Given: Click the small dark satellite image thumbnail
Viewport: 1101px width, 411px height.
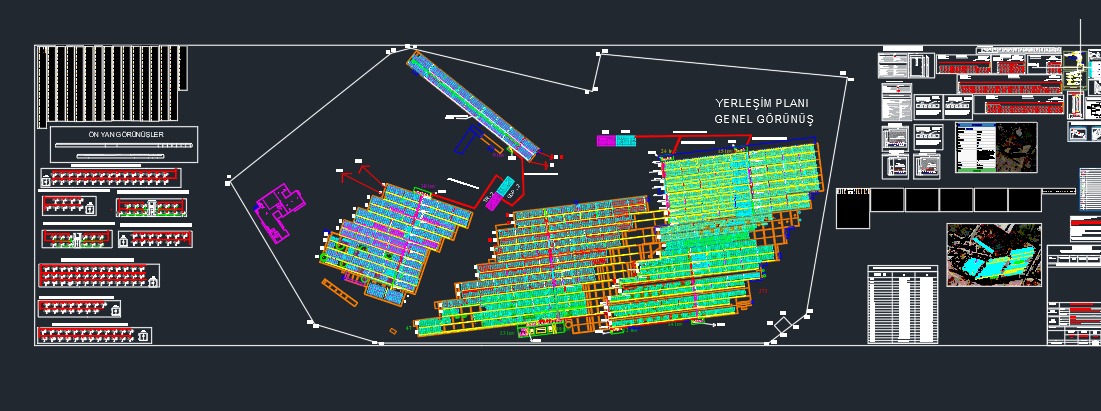Looking at the screenshot, I should point(1010,147).
